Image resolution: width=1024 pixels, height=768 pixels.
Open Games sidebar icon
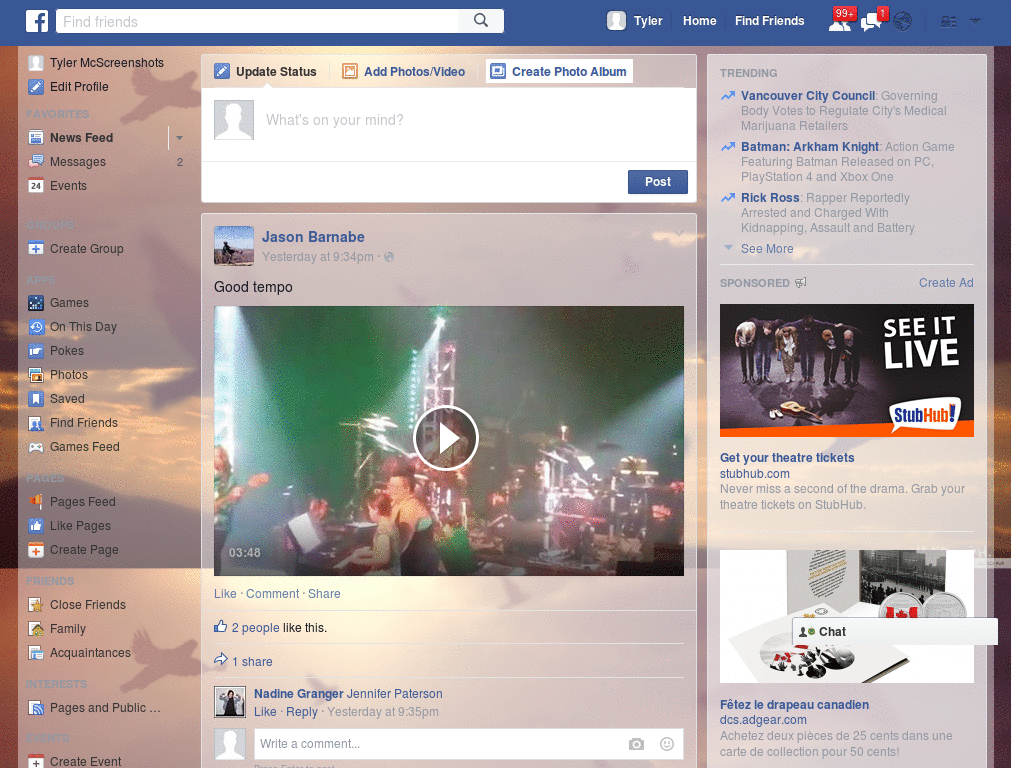36,302
